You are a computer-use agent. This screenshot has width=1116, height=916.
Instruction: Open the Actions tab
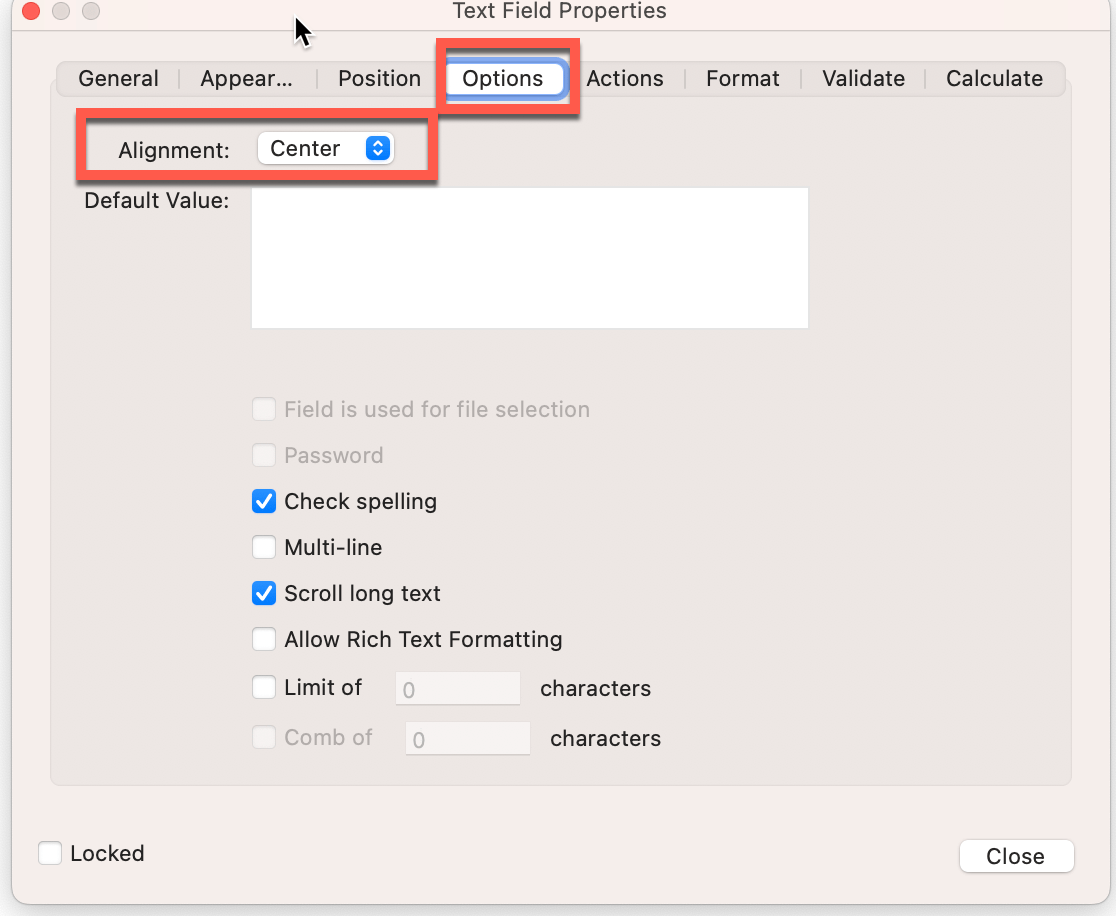(x=626, y=78)
